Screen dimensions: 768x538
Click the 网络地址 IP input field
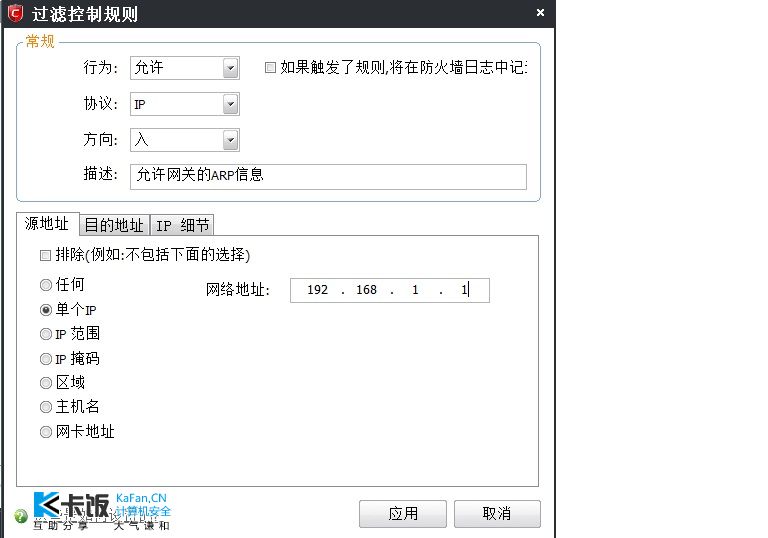tap(389, 290)
